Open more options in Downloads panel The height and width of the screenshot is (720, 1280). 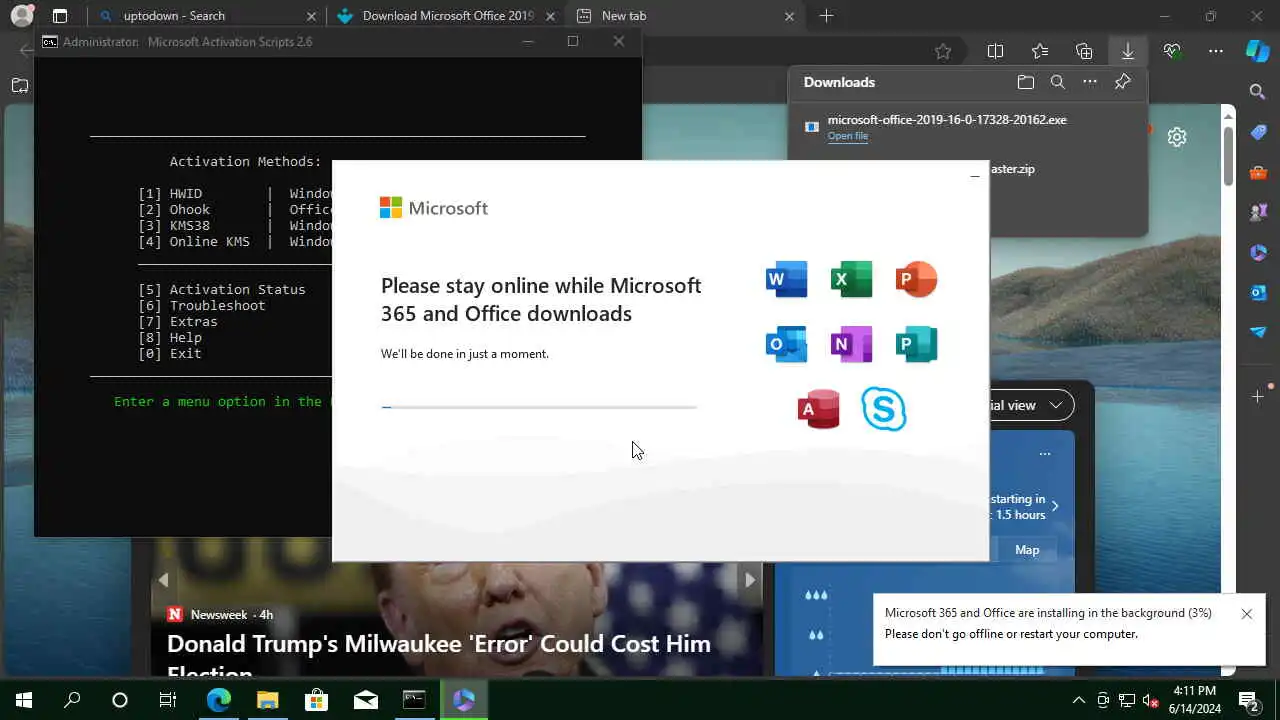[1090, 82]
